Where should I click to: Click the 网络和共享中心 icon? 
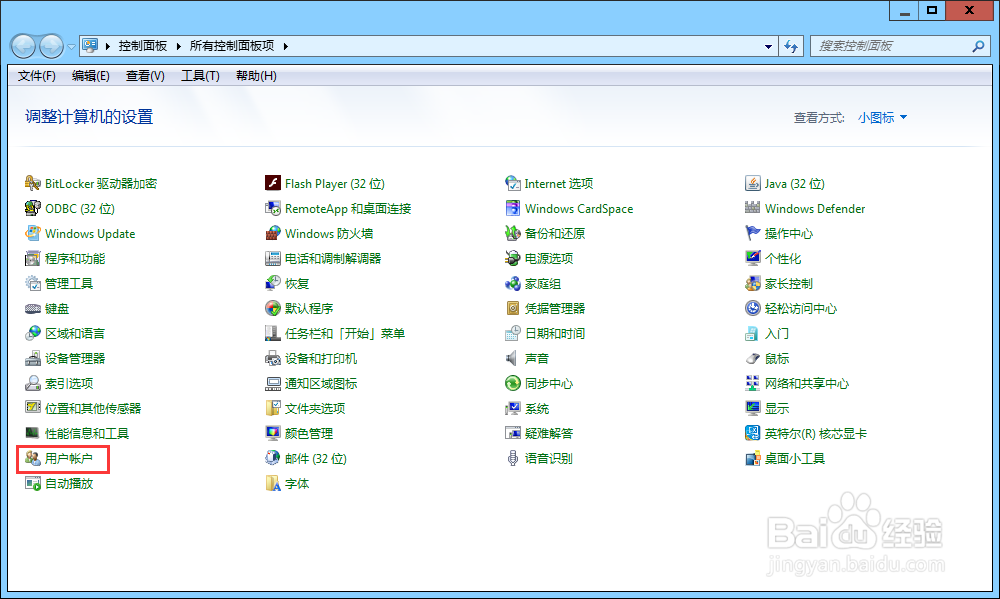(753, 383)
